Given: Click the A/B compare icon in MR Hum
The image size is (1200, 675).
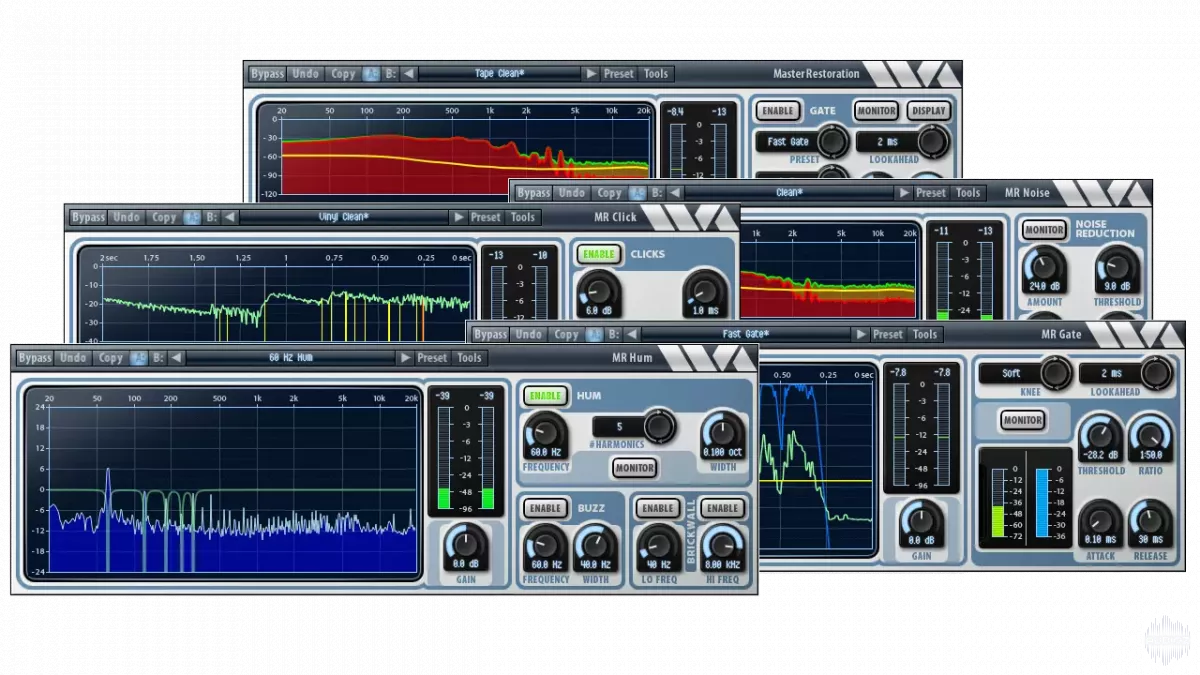Looking at the screenshot, I should (138, 358).
